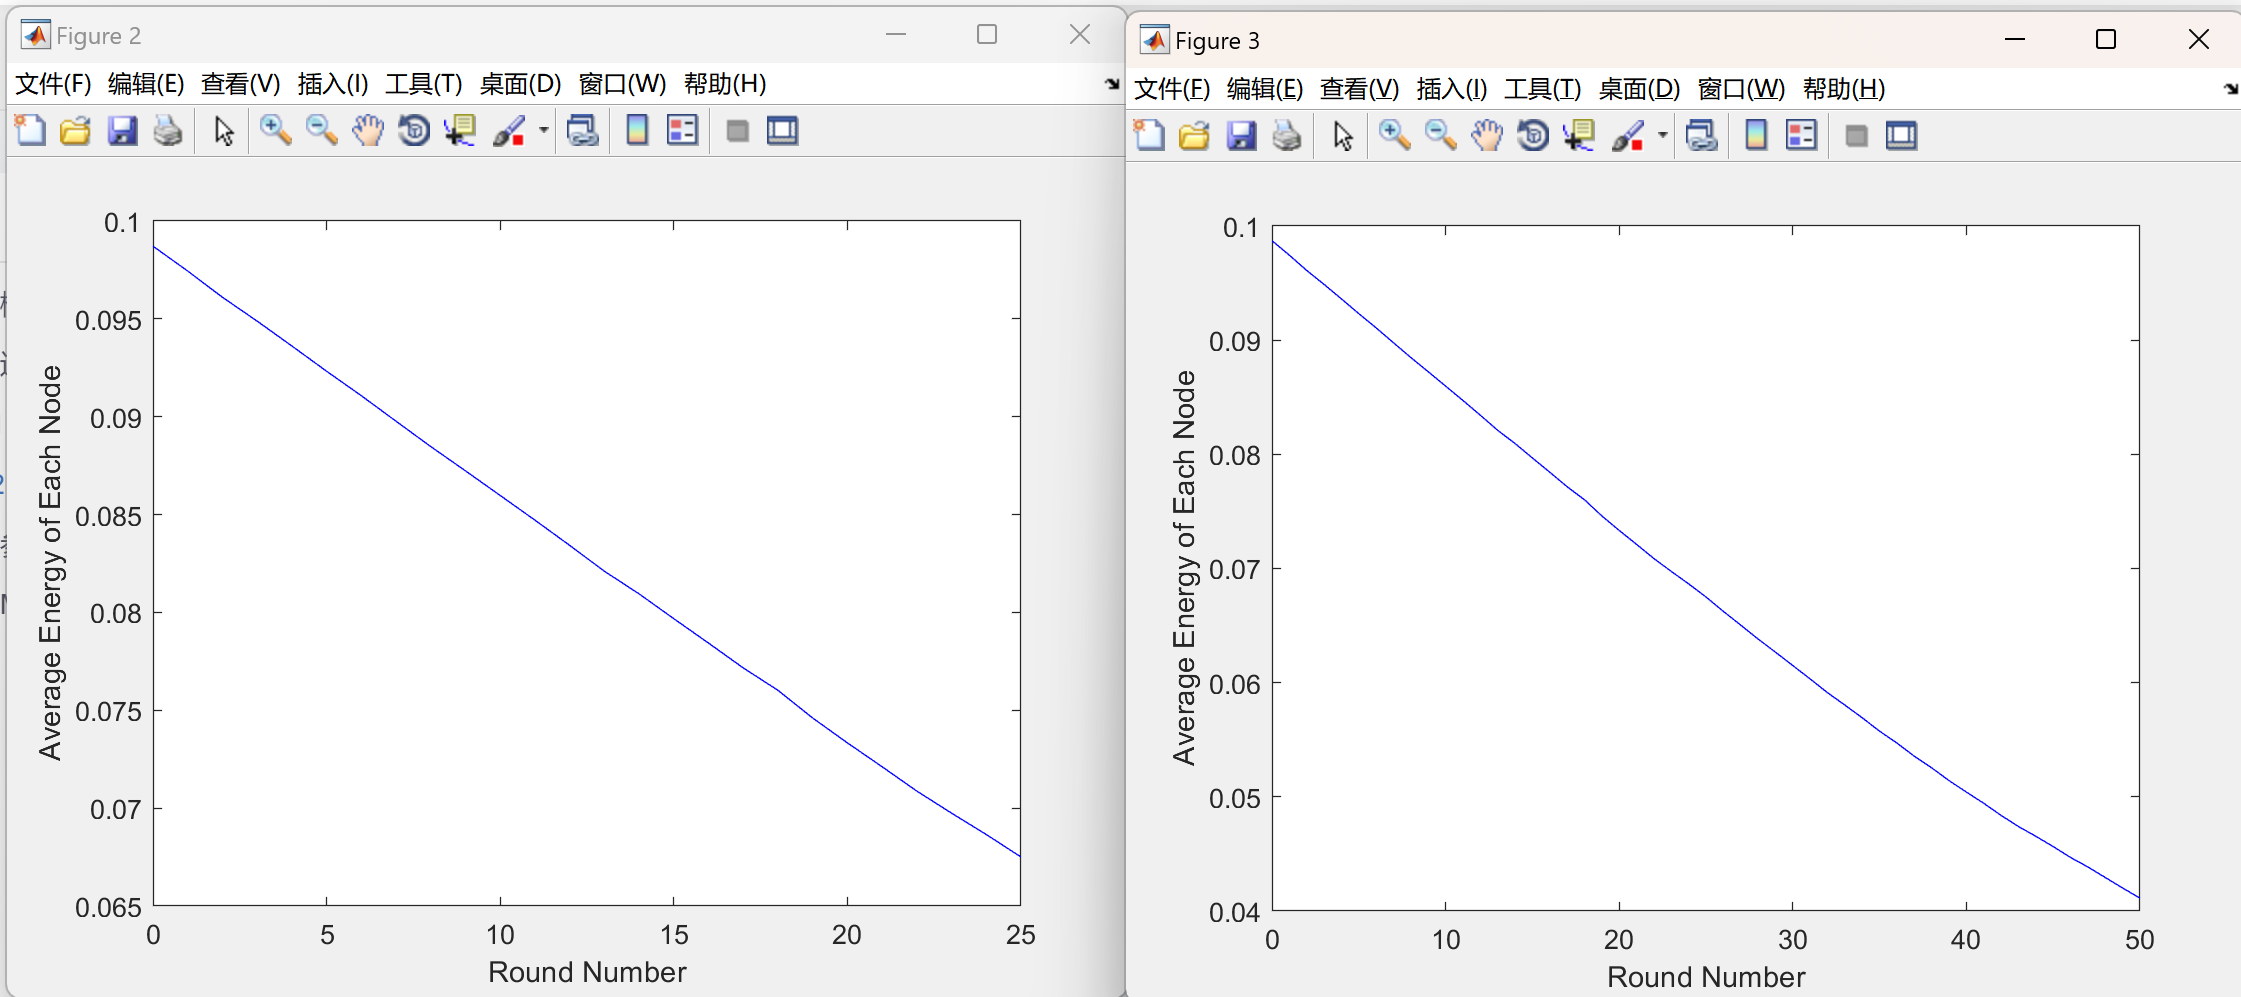Click Round Number label in Figure 3
The image size is (2241, 997).
[x=1706, y=977]
